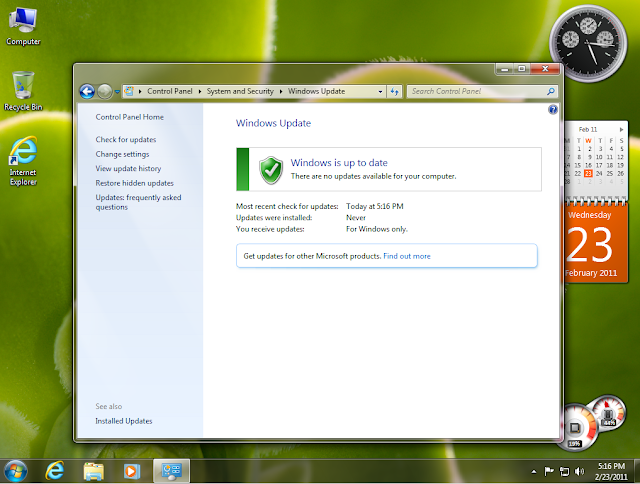Open Control Panel Home link
The width and height of the screenshot is (640, 484).
129,117
